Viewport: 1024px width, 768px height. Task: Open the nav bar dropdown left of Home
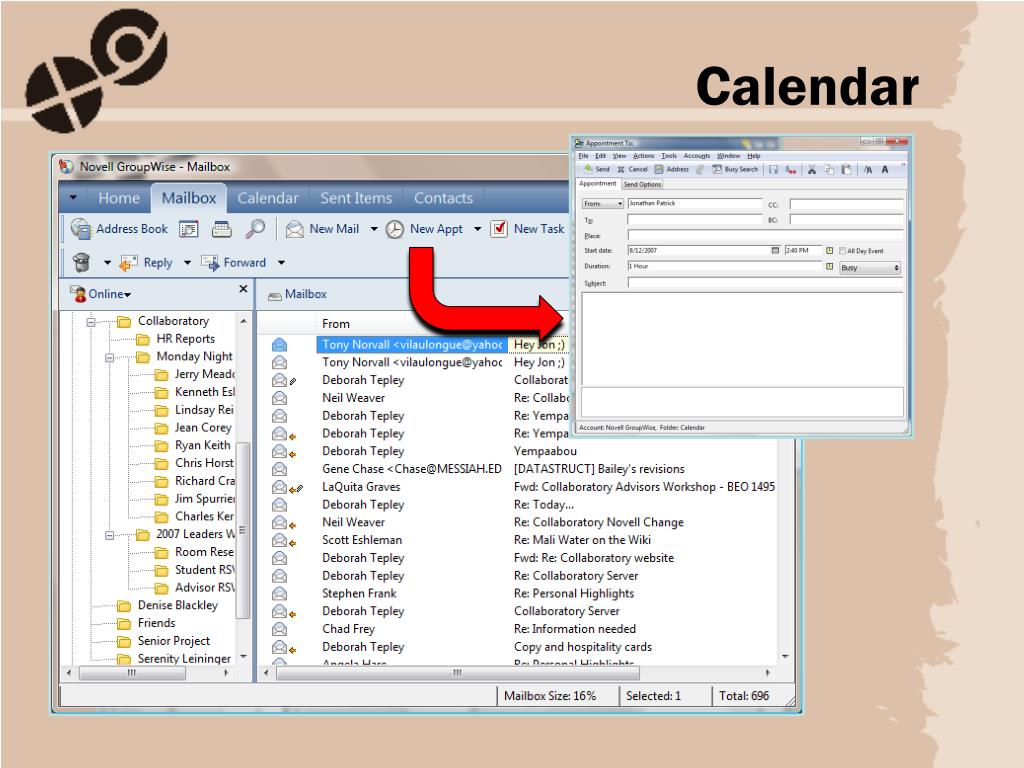point(73,197)
